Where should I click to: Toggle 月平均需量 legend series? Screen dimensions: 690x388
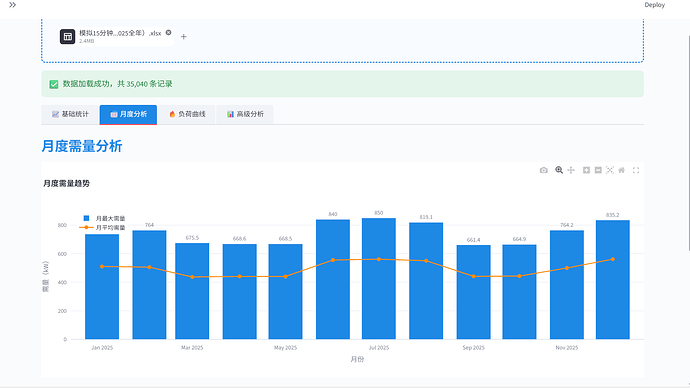pyautogui.click(x=103, y=227)
